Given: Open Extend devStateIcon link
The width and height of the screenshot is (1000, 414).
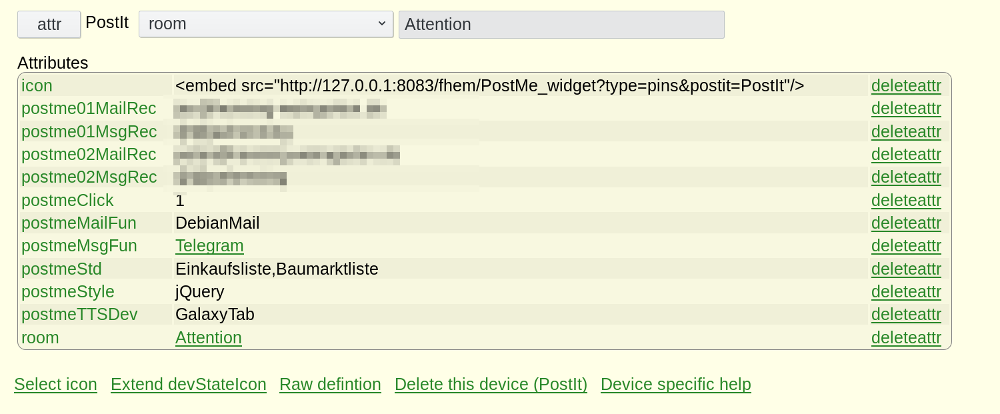Looking at the screenshot, I should coord(189,385).
